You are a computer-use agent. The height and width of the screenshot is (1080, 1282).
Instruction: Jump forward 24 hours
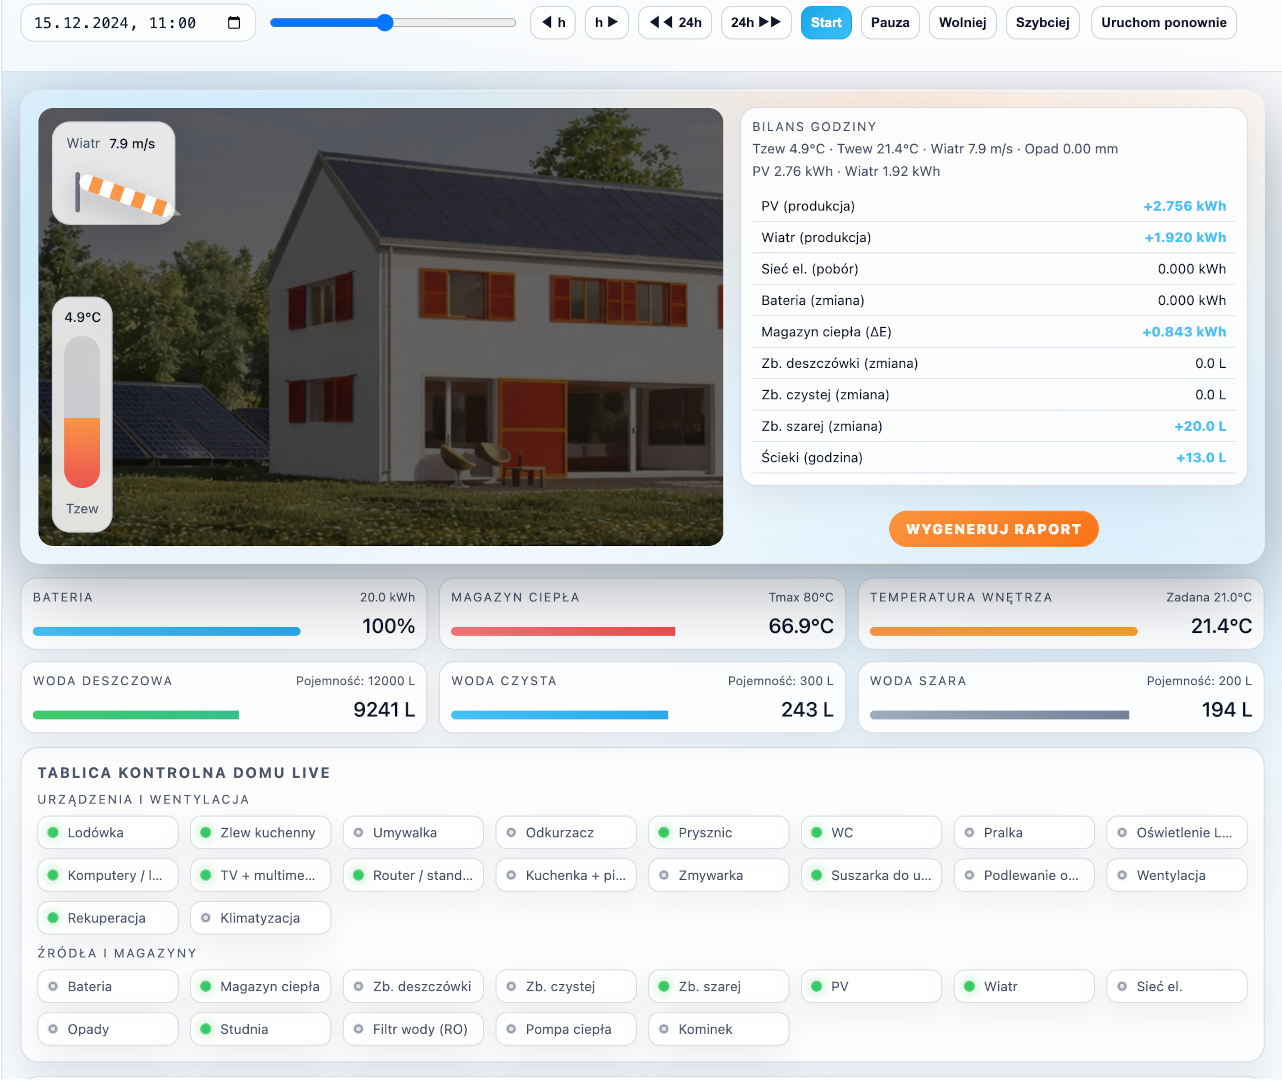(x=755, y=22)
